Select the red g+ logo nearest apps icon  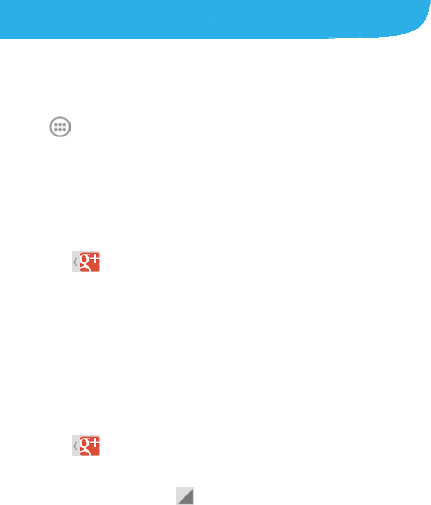click(89, 262)
